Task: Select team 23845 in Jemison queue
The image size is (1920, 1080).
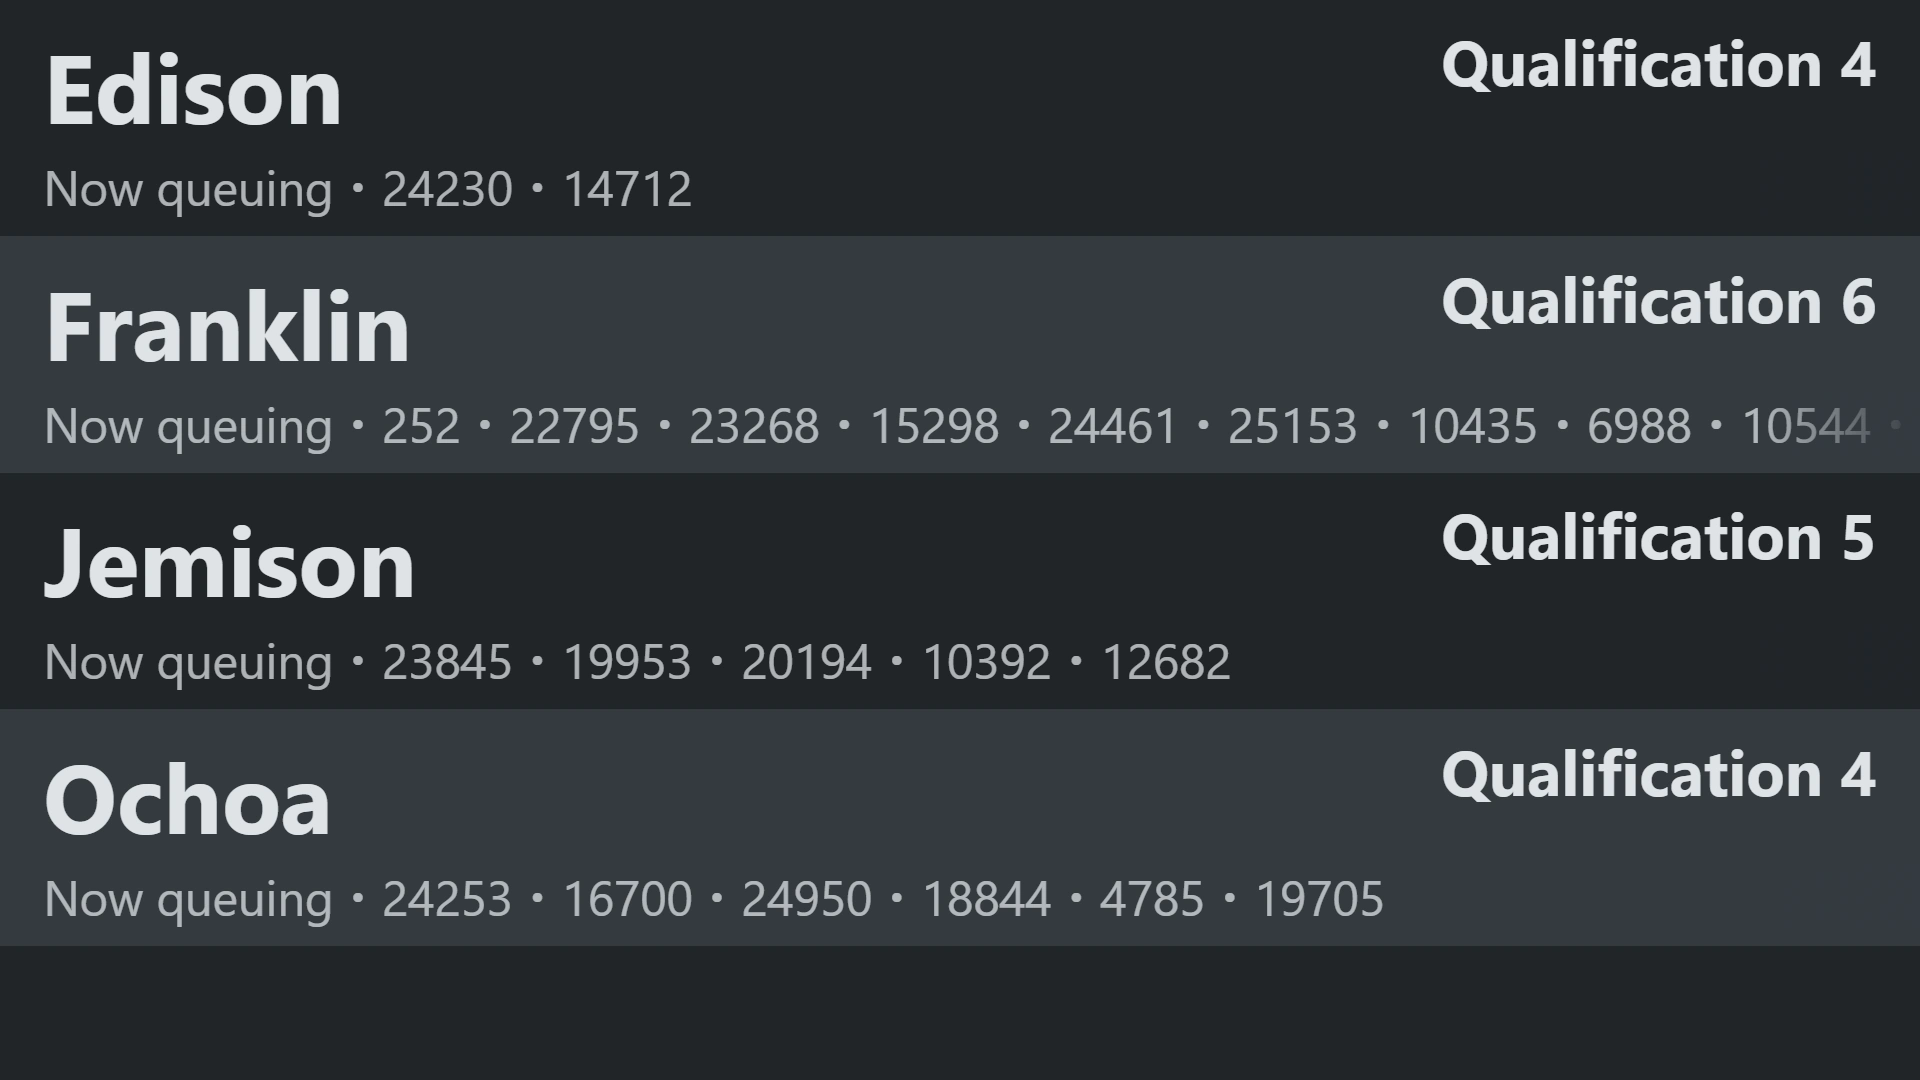Action: pyautogui.click(x=447, y=663)
